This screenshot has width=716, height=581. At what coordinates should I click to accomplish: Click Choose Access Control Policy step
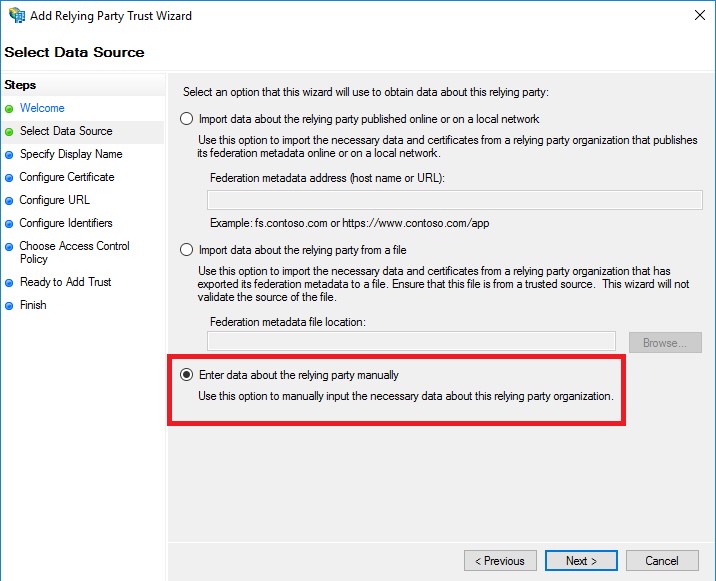74,252
